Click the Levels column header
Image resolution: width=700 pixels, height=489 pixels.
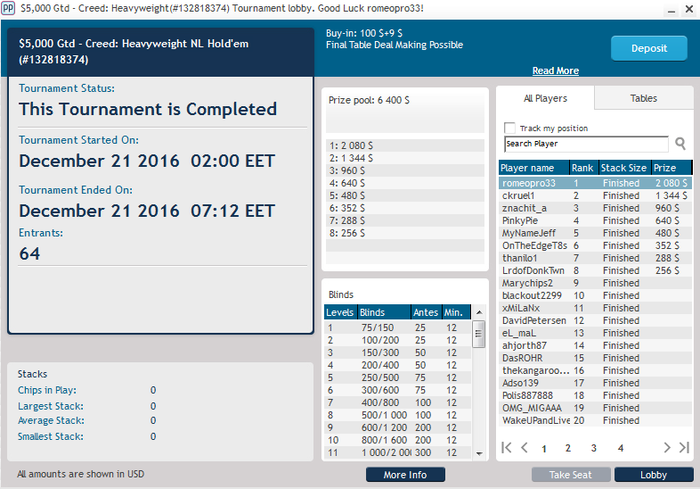point(340,312)
